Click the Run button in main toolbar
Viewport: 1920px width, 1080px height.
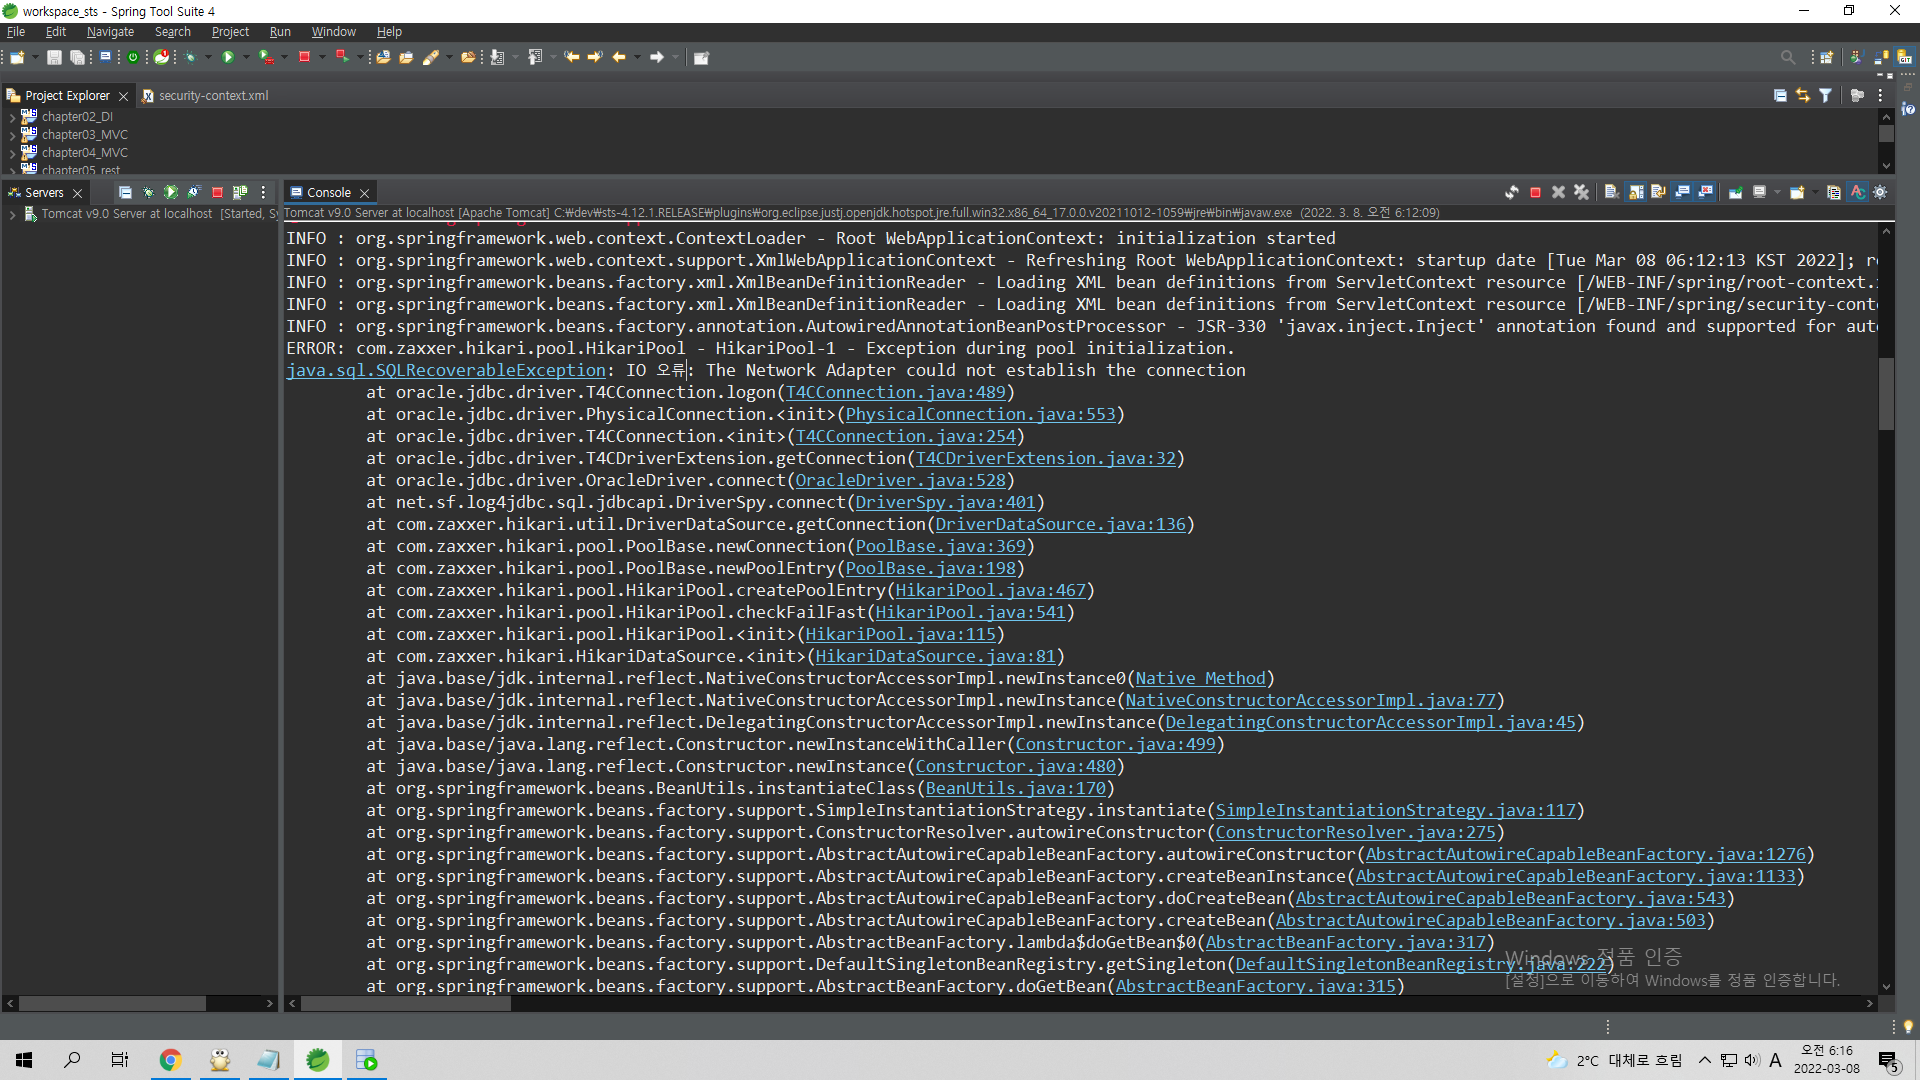click(228, 57)
